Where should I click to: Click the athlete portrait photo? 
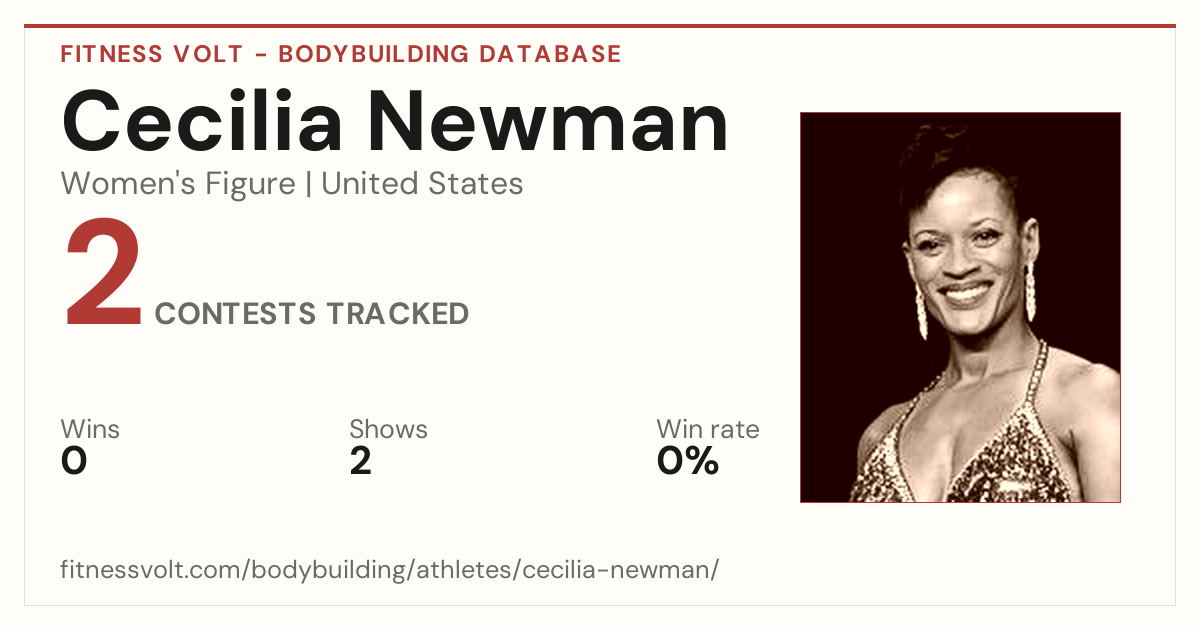coord(960,307)
